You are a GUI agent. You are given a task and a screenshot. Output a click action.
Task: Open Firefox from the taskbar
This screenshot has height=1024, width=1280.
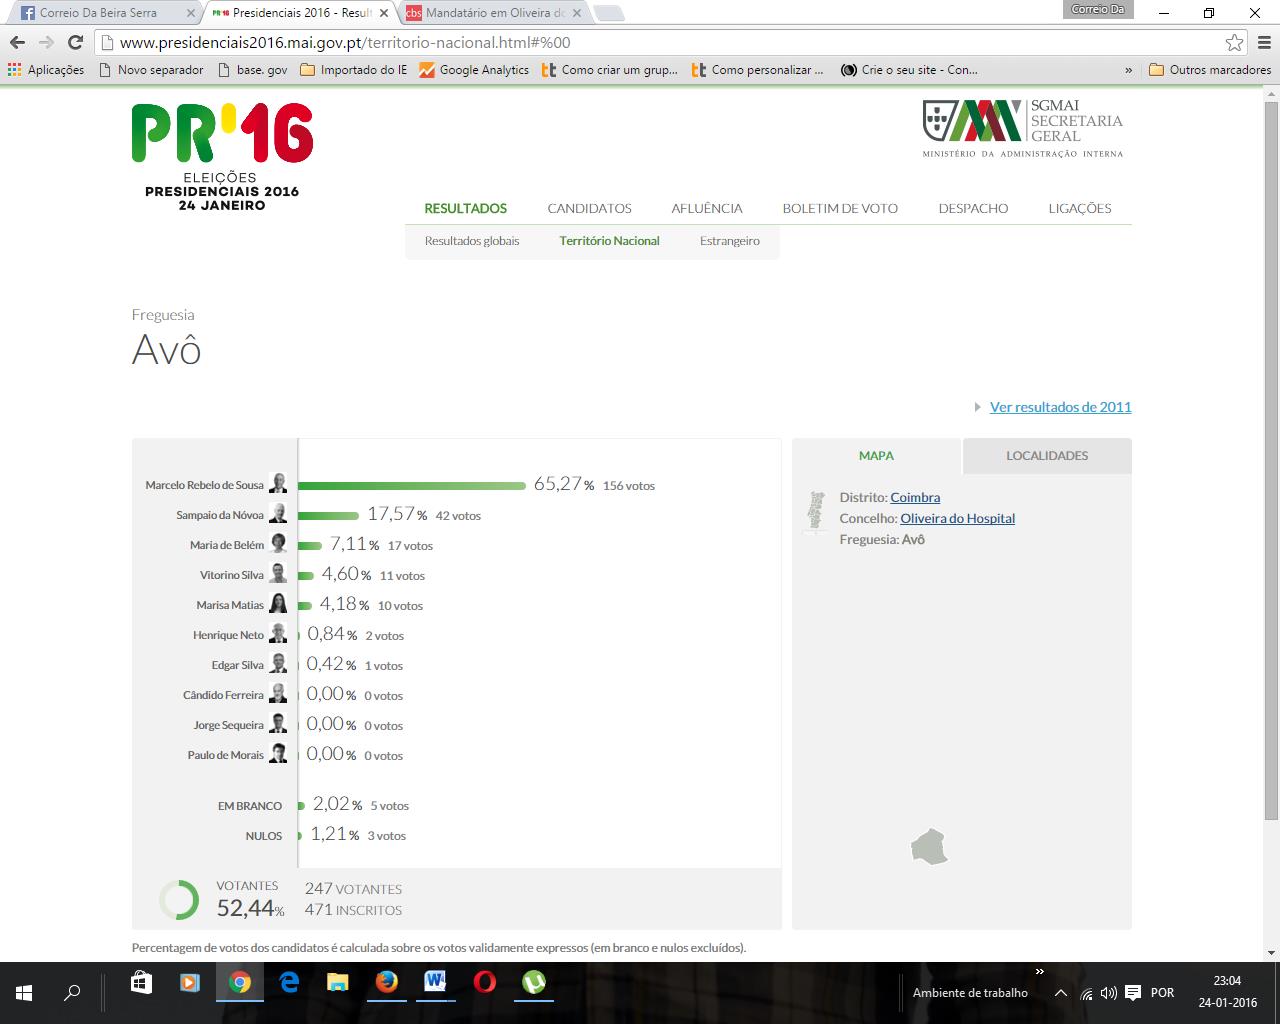[x=386, y=983]
